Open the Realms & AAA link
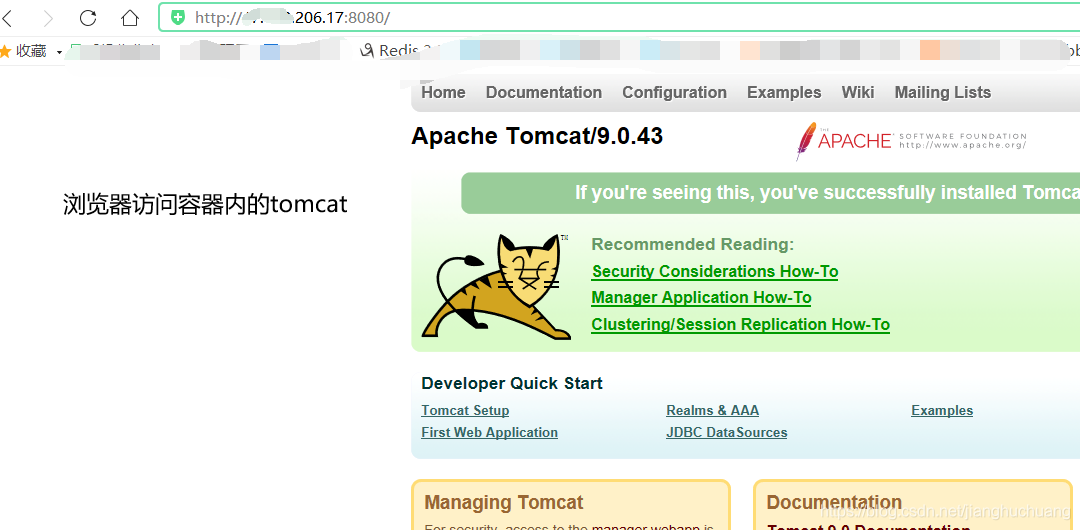Screen dimensions: 1080x530 click(712, 411)
